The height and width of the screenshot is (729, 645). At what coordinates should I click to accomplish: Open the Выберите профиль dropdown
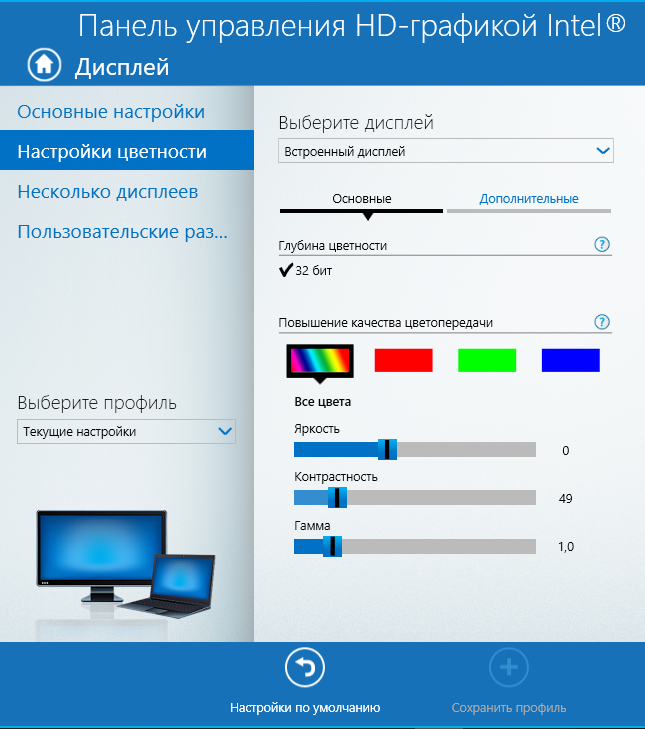click(126, 432)
